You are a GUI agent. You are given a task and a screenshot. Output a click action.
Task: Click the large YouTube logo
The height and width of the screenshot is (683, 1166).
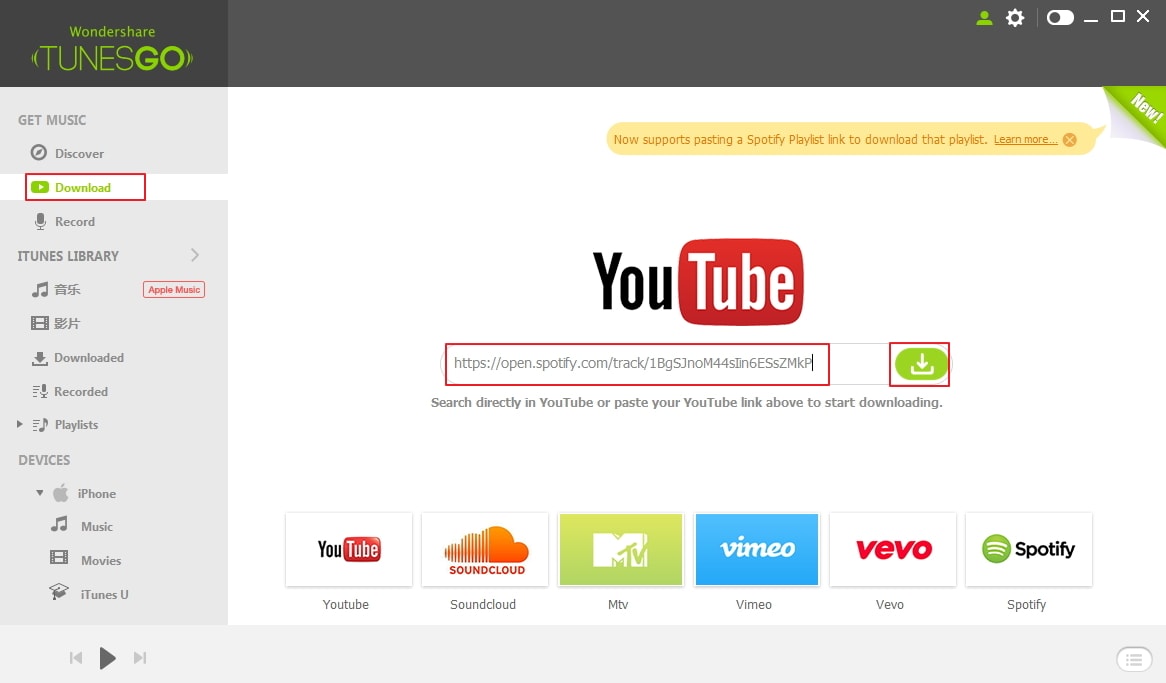(x=698, y=282)
